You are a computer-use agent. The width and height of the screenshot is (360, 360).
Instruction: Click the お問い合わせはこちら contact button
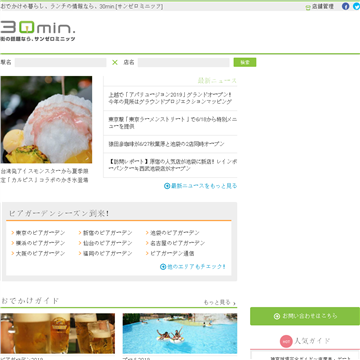(x=305, y=316)
